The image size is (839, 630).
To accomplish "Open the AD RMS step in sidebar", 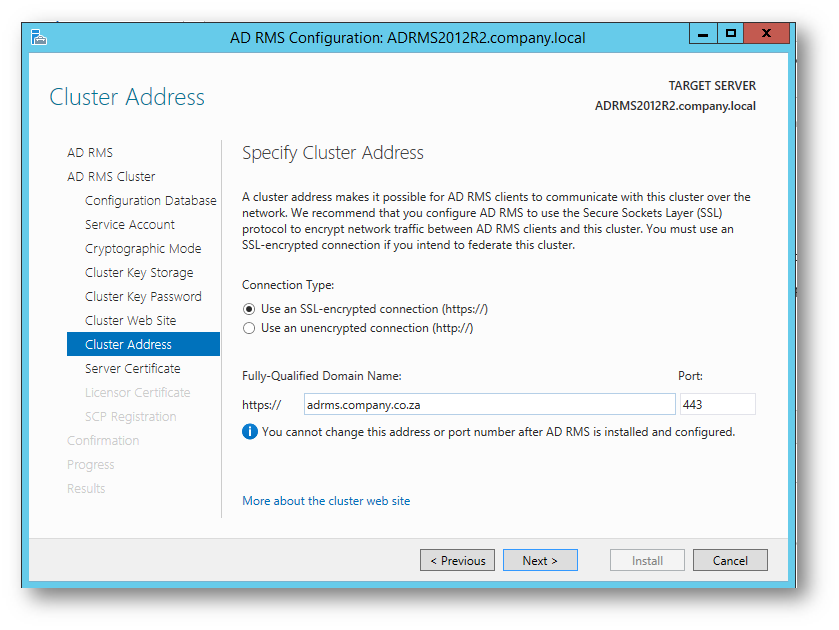I will coord(90,153).
